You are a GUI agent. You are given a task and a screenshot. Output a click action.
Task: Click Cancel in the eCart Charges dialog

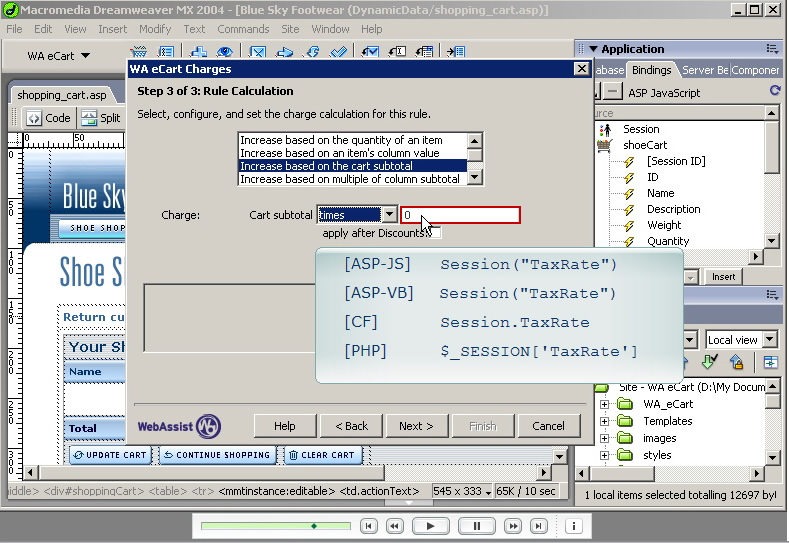(548, 426)
